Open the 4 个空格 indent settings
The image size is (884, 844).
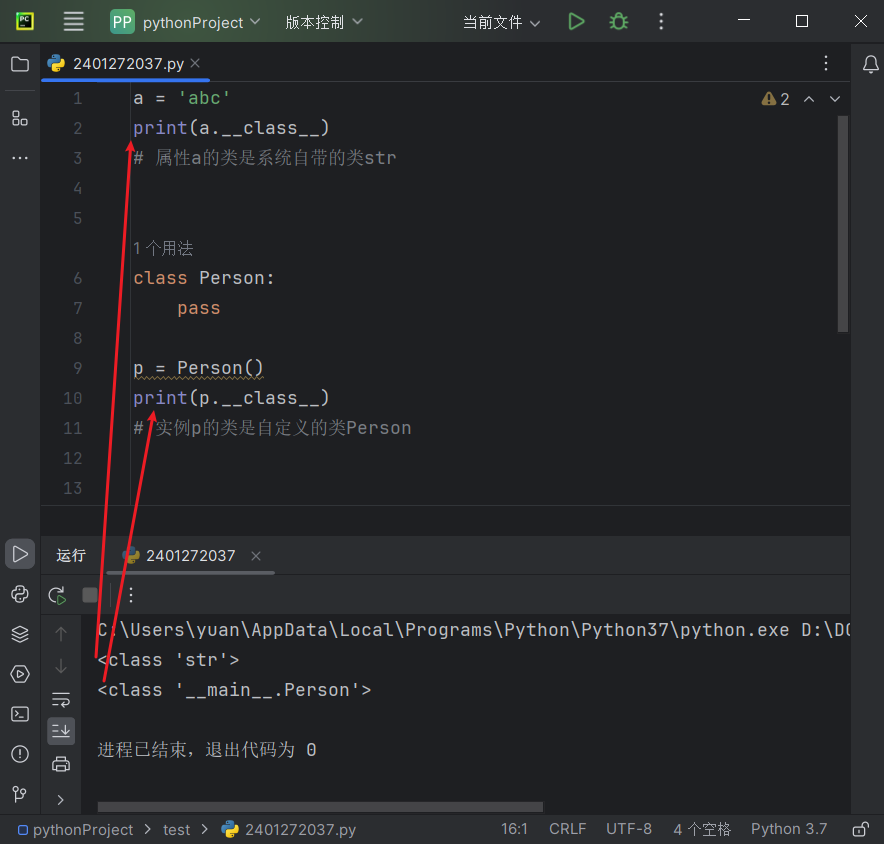point(702,829)
